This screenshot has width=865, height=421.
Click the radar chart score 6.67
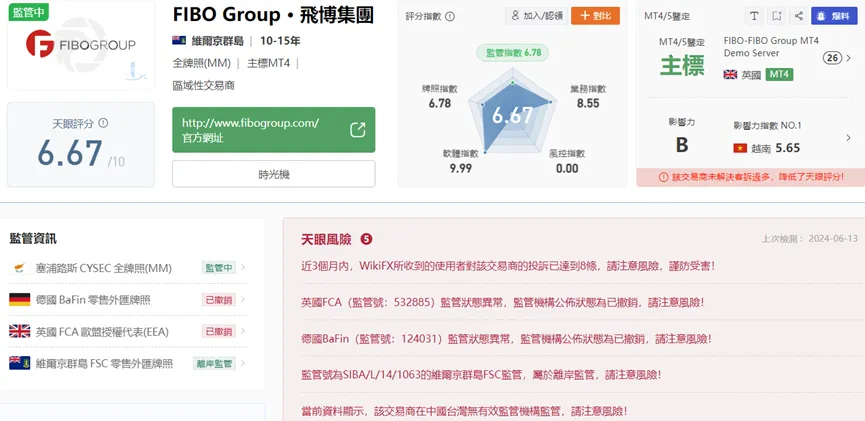[512, 115]
